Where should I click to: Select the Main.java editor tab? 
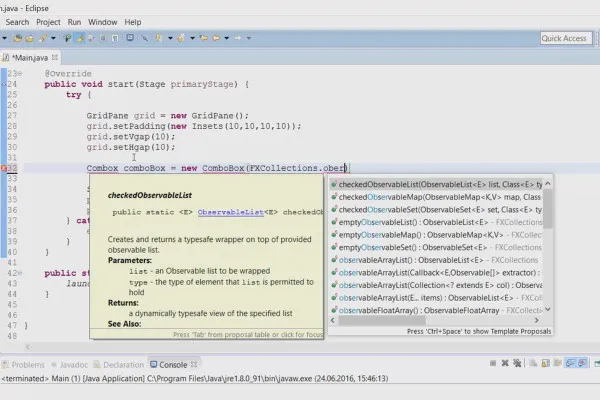[30, 58]
